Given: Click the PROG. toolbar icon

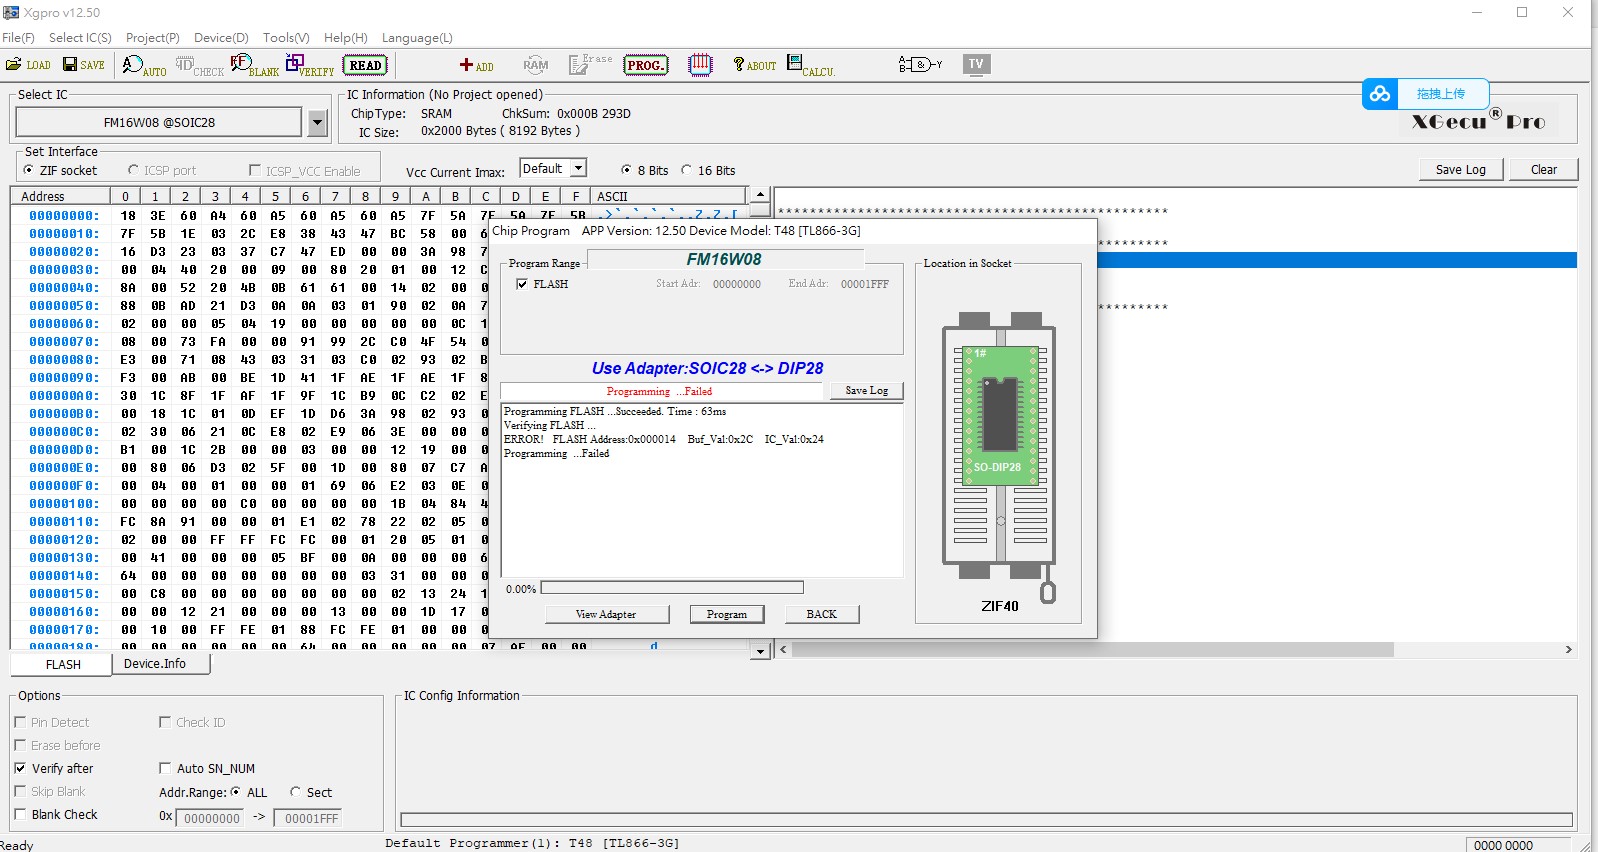Looking at the screenshot, I should click(645, 66).
